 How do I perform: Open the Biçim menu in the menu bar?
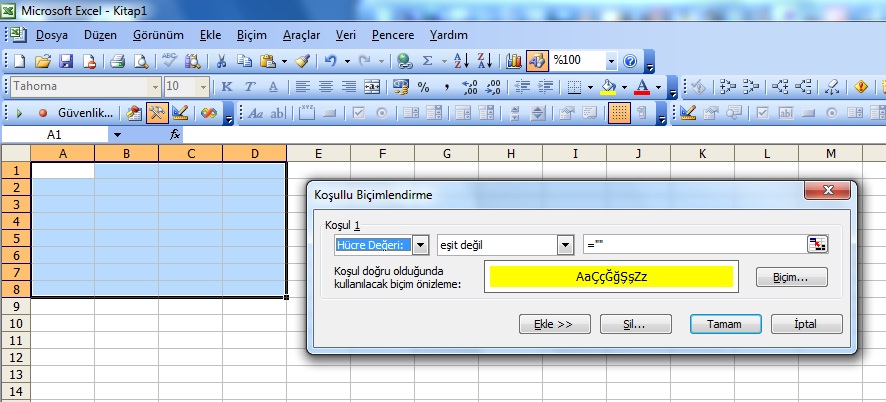coord(251,35)
